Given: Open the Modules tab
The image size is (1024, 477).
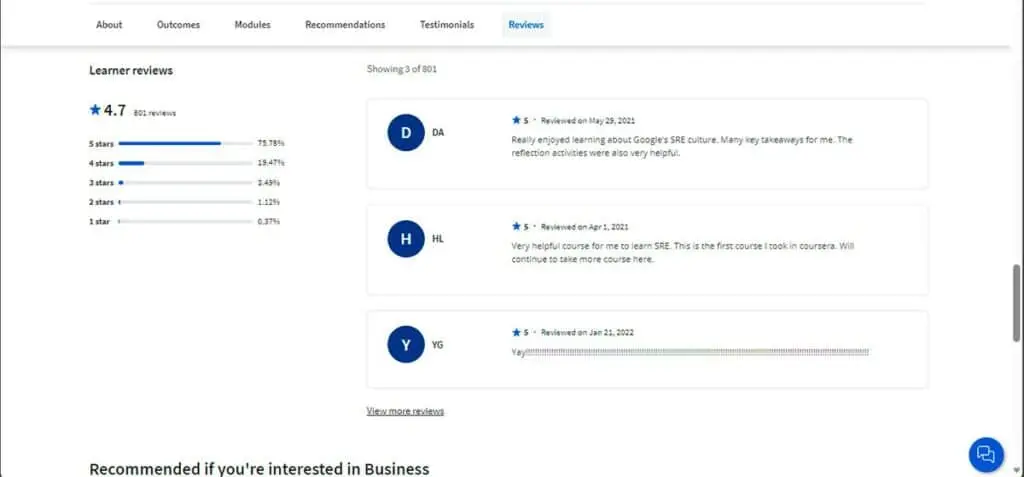Looking at the screenshot, I should click(253, 25).
